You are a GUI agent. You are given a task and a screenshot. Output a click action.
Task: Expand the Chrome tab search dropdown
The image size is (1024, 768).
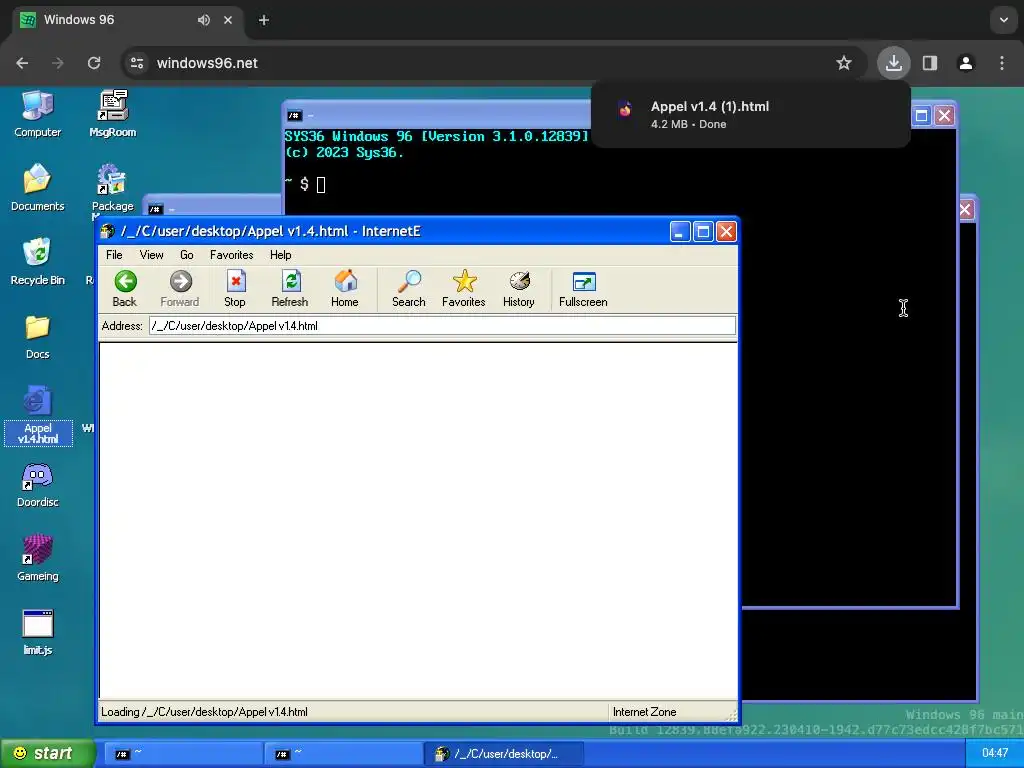[x=1004, y=20]
